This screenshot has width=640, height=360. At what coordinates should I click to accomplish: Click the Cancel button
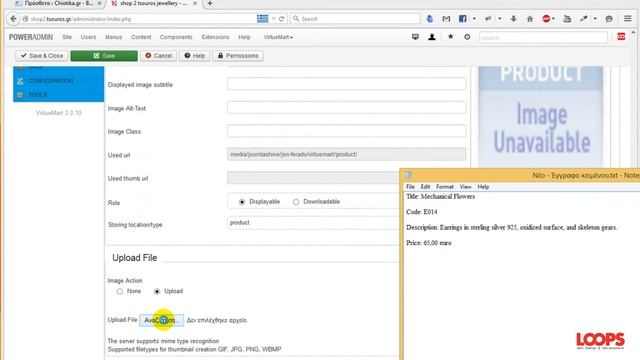click(158, 56)
